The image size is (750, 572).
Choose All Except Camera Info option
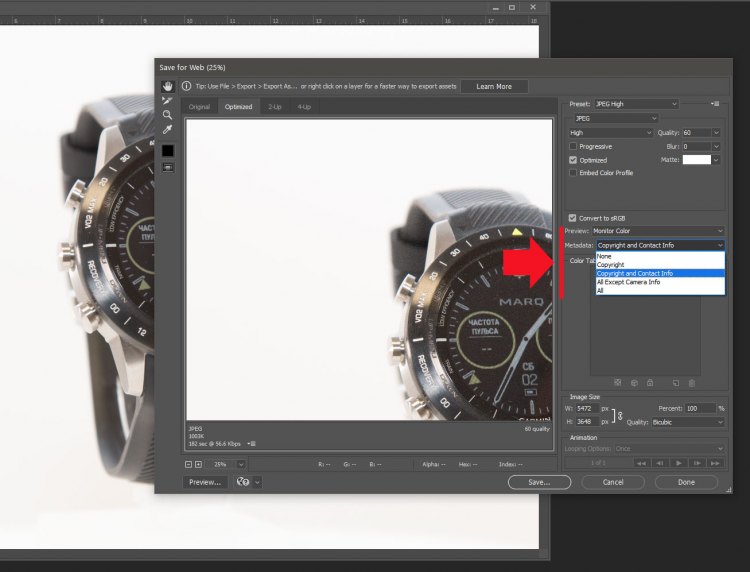[x=660, y=282]
